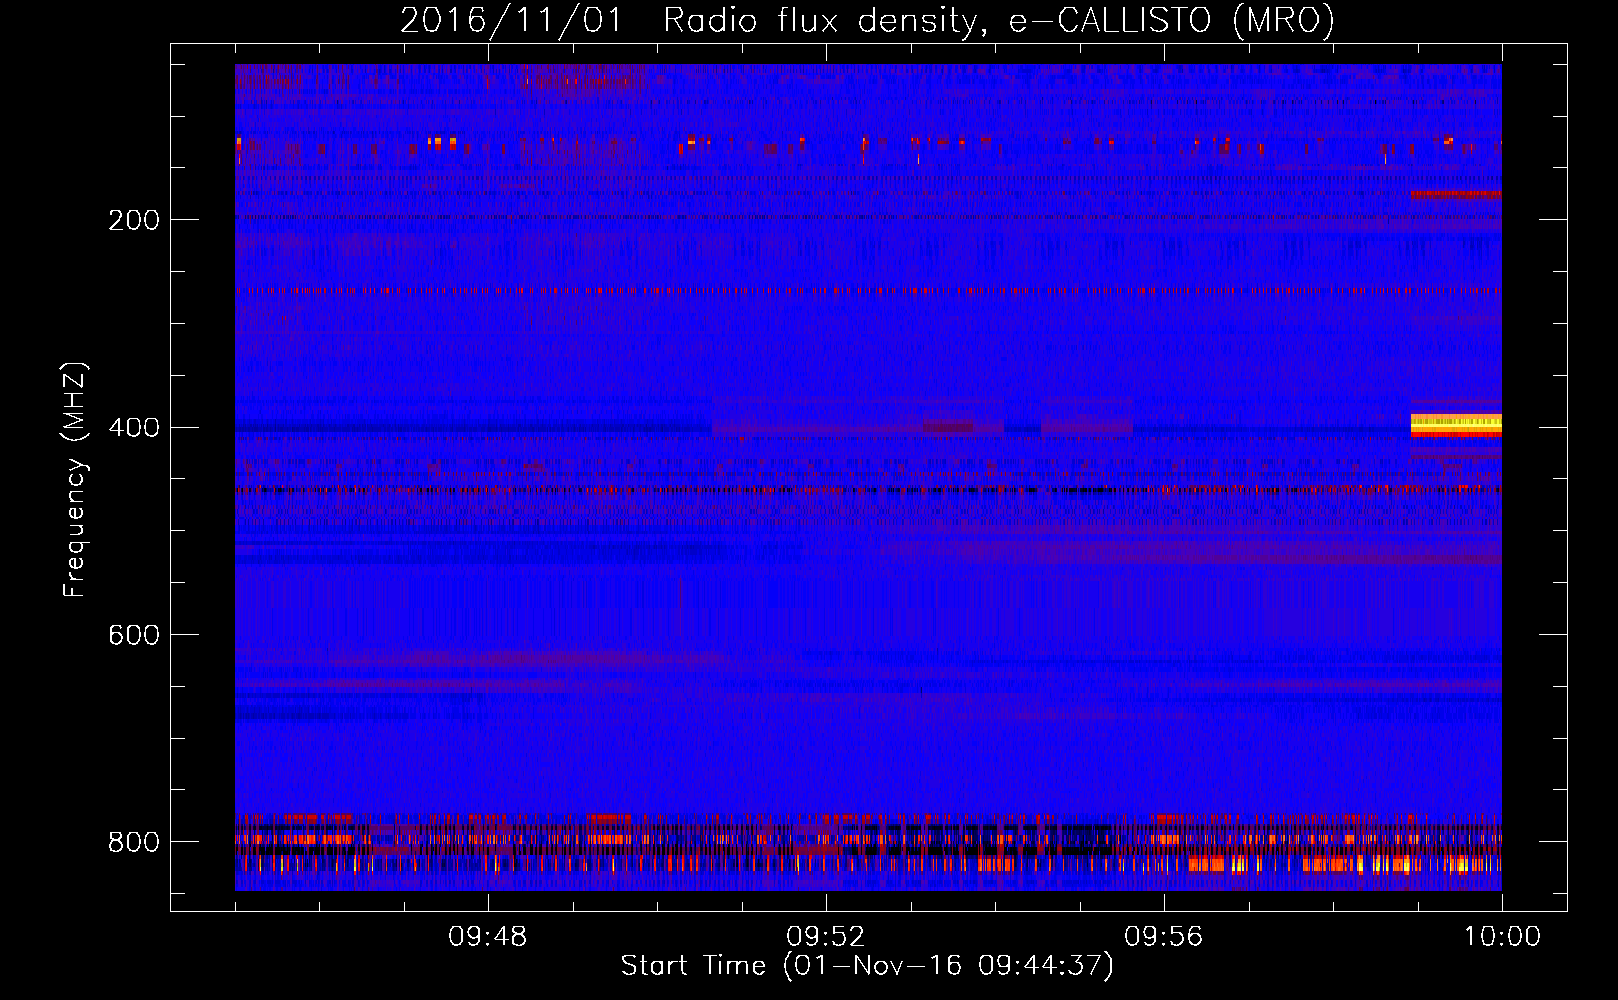Click the plot title 'Radio flux density, e-CALLISTO (MRO)'

coord(999,20)
